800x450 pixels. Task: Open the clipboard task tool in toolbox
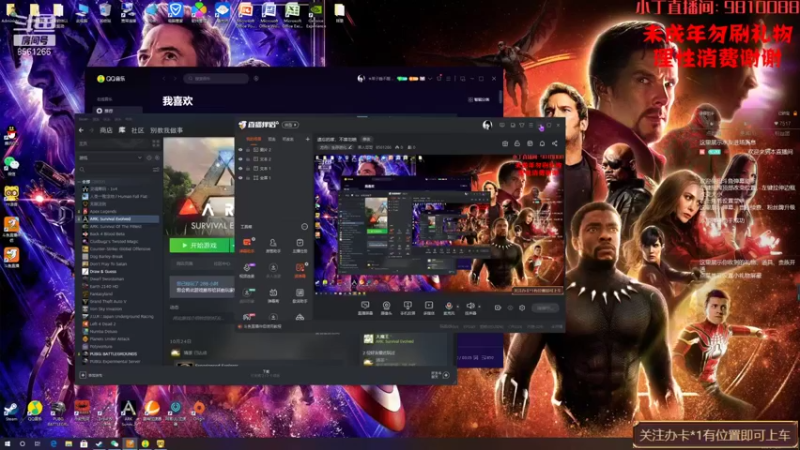(x=299, y=244)
